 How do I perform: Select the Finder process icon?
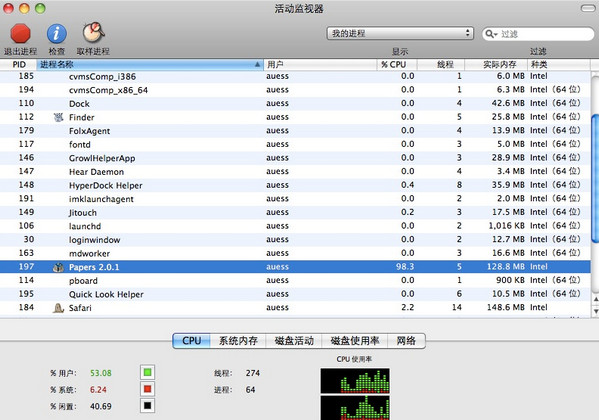click(58, 117)
